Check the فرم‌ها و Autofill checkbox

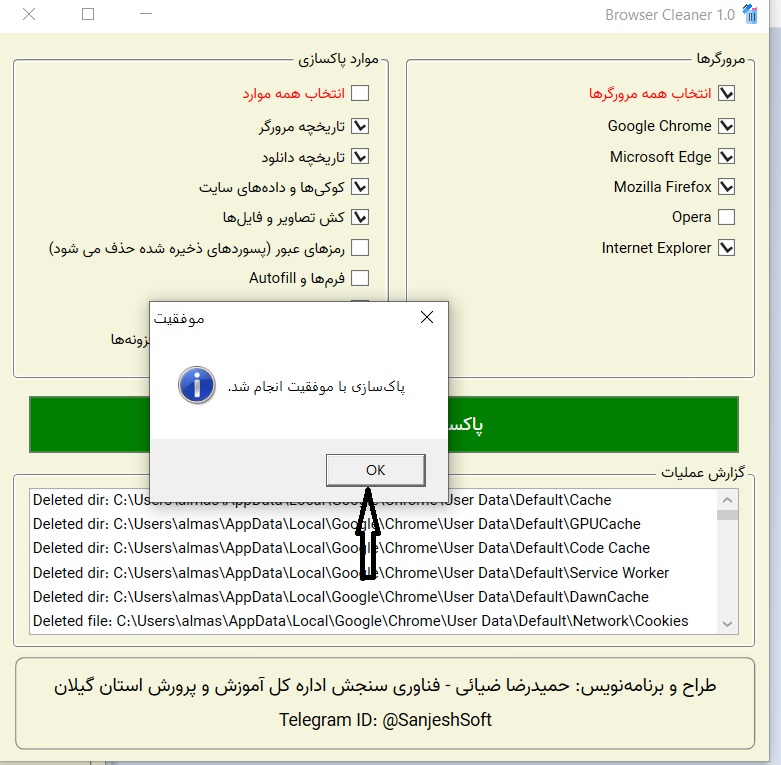pos(360,278)
